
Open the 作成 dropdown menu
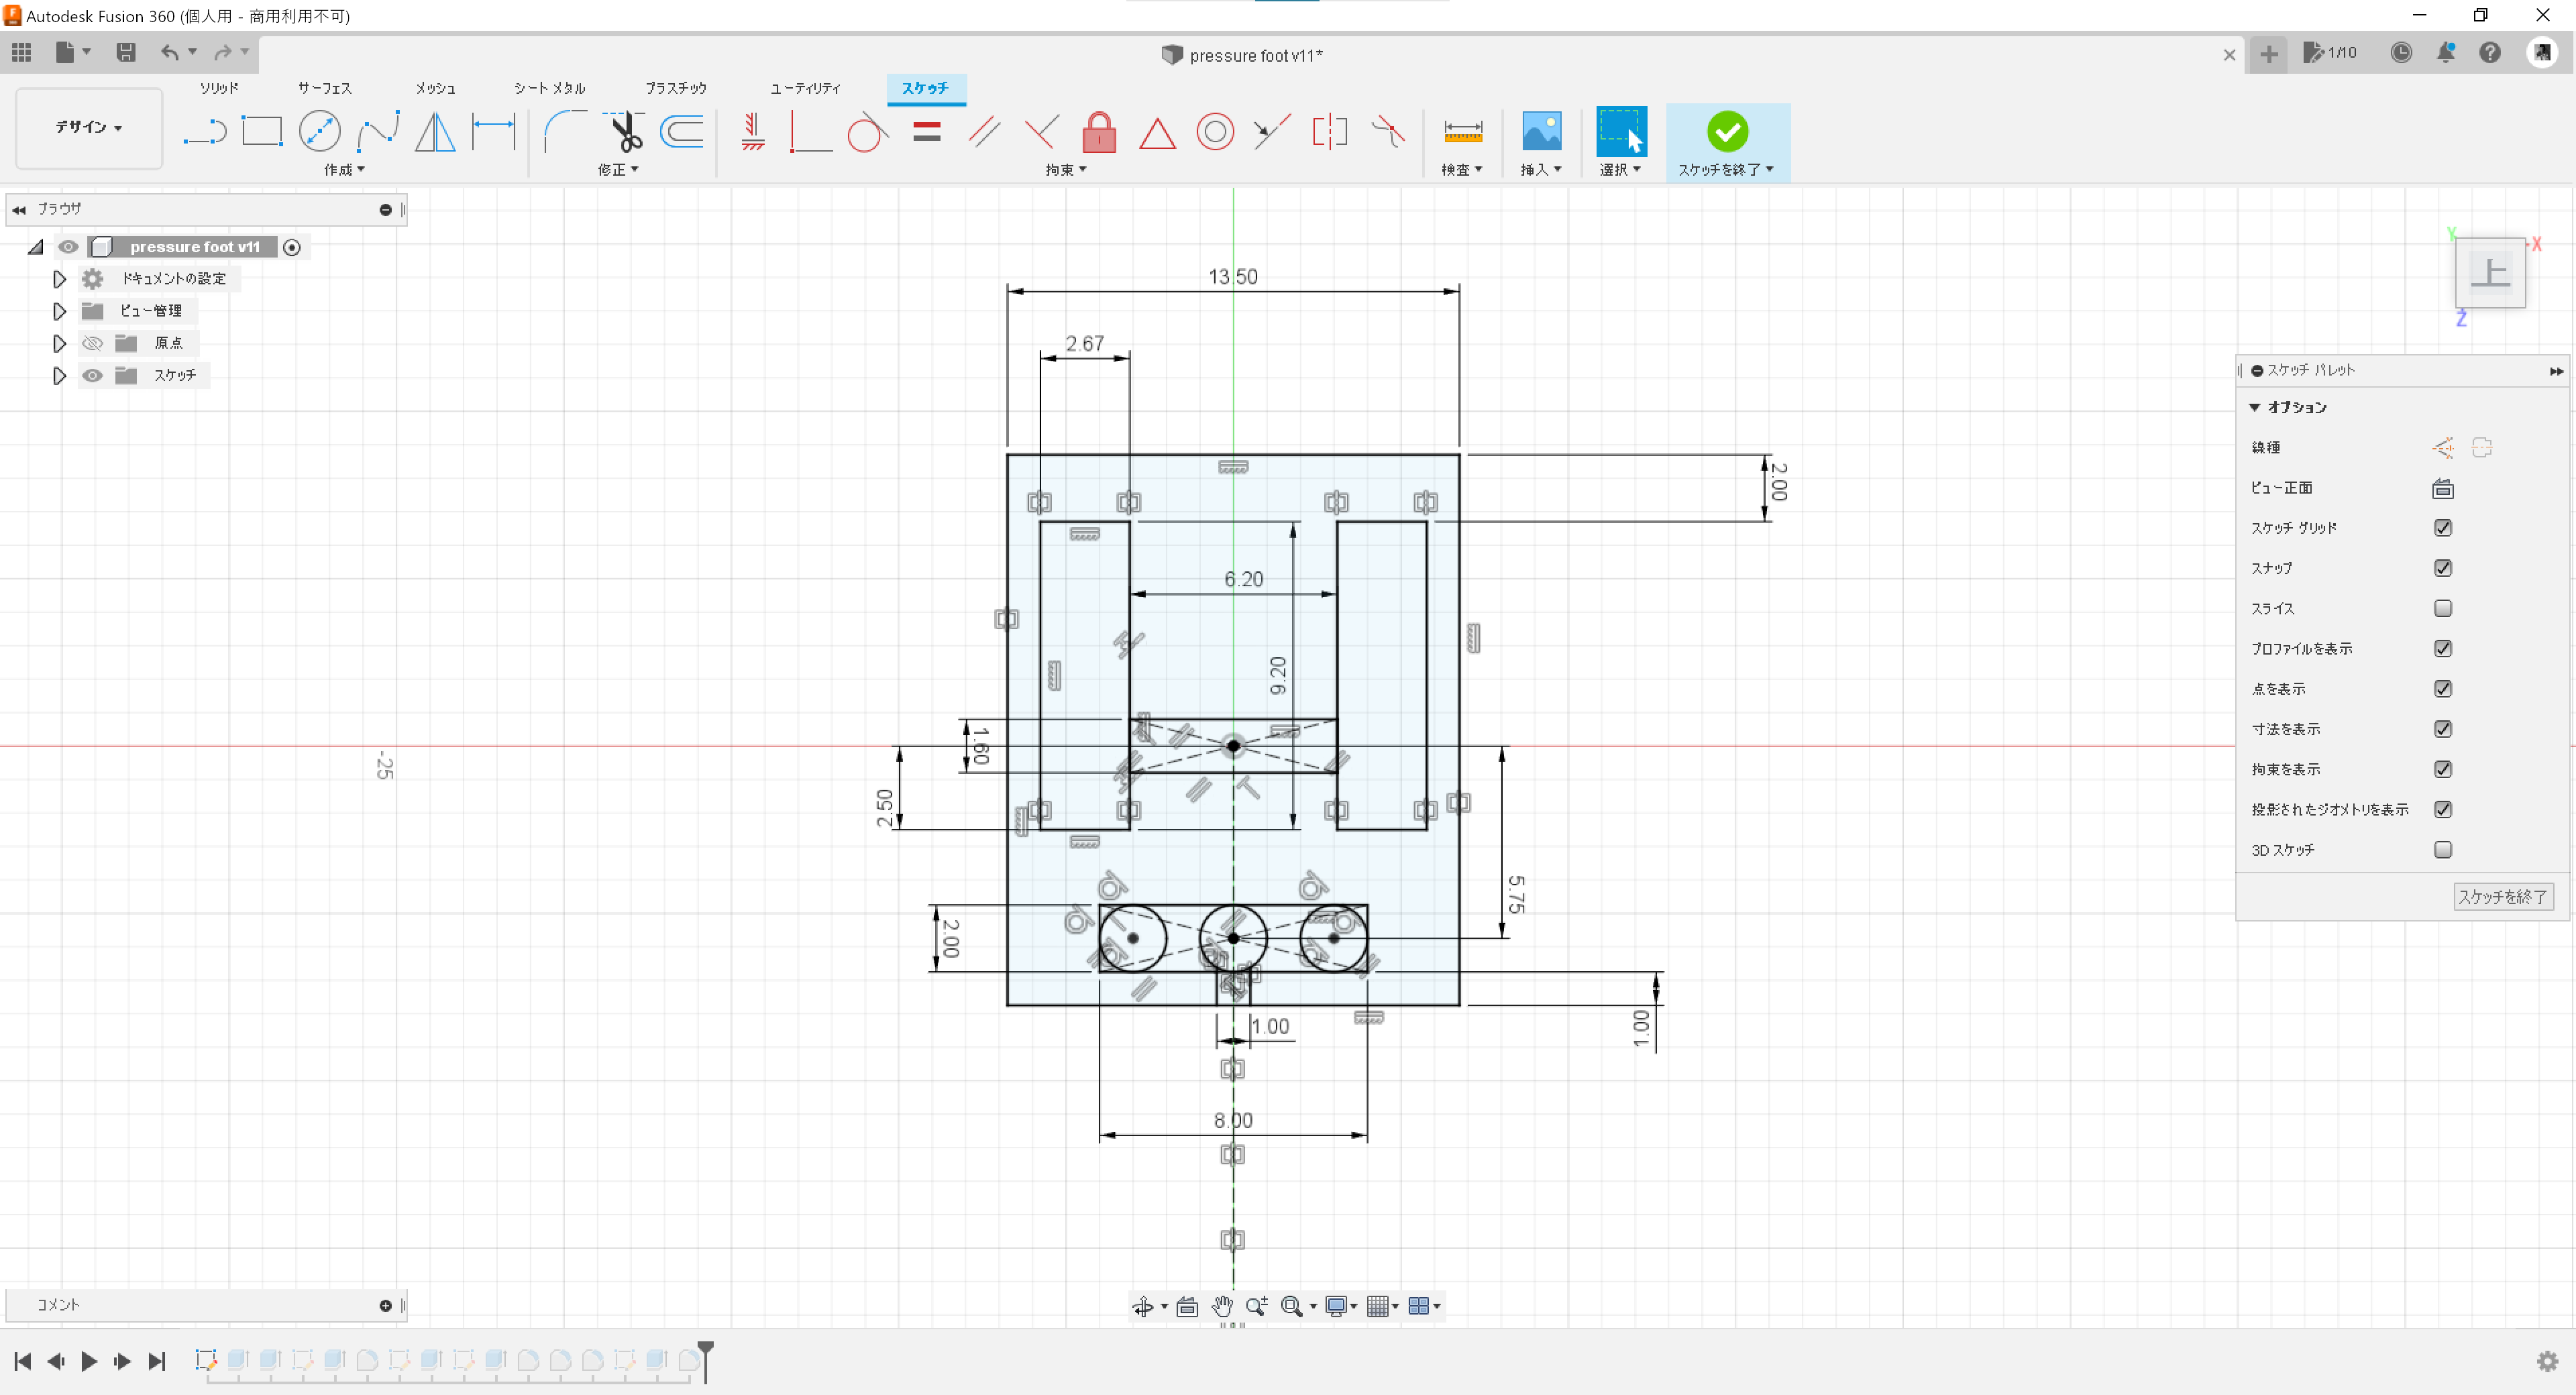point(343,170)
